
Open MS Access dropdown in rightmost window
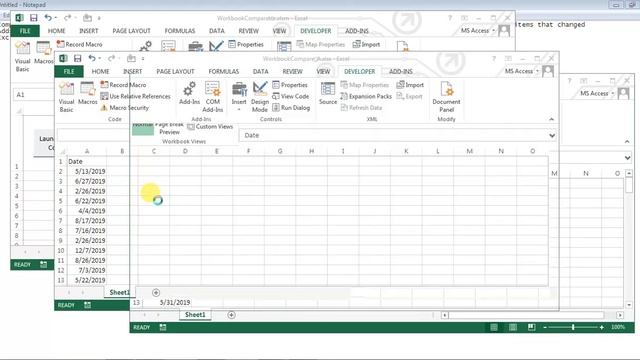597,93
